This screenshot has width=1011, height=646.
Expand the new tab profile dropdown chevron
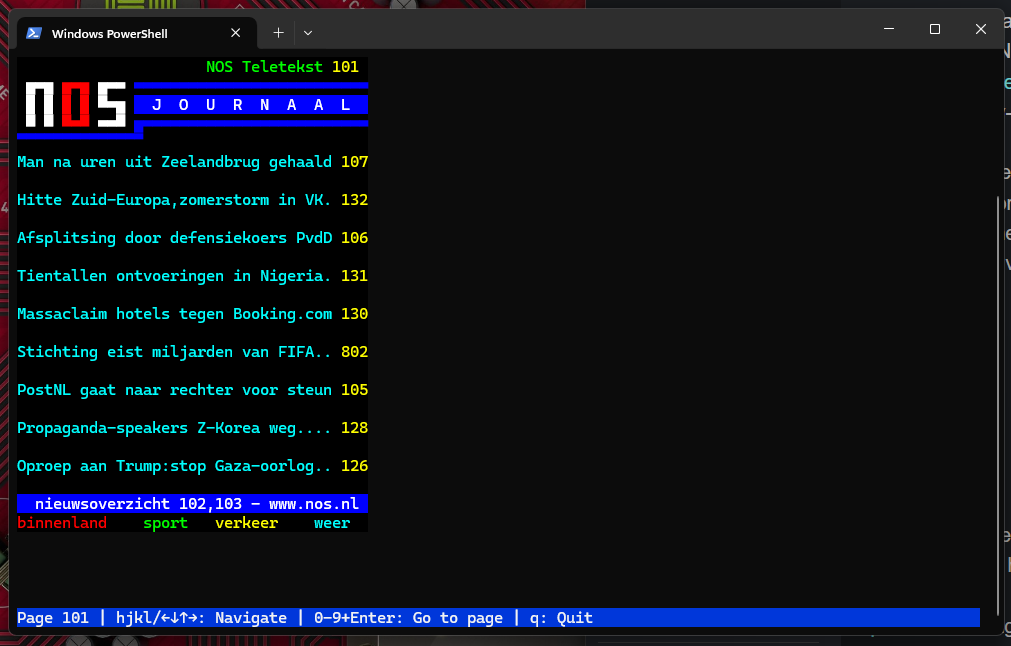[308, 33]
